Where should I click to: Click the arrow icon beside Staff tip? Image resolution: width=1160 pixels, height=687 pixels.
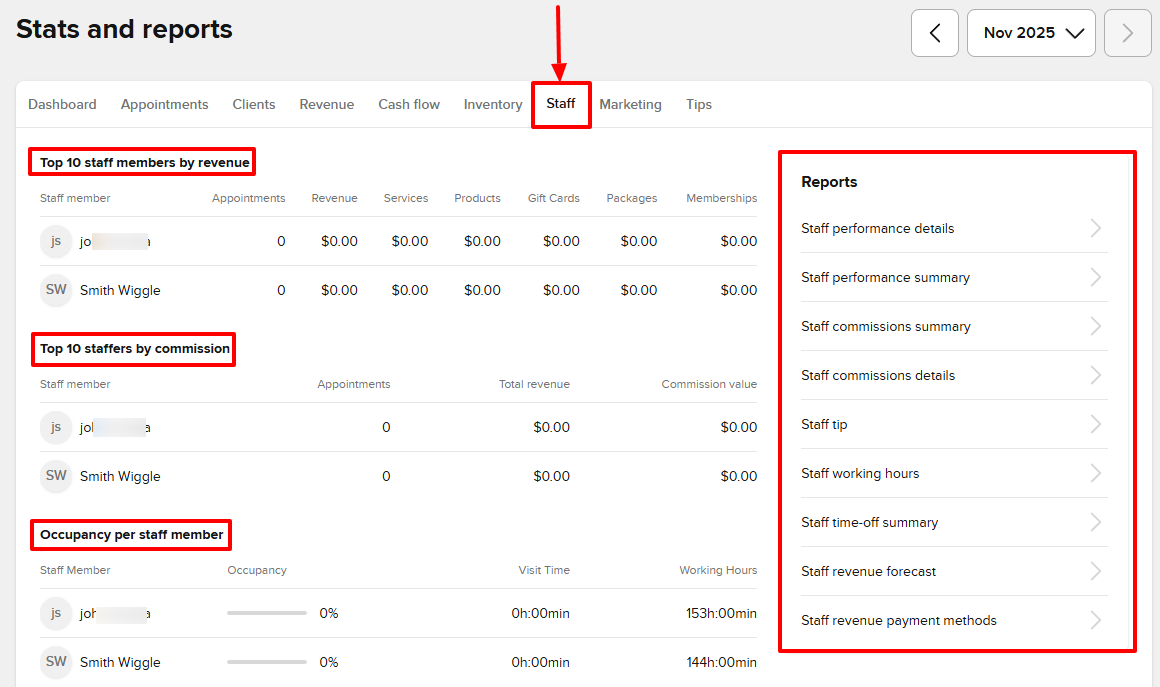click(1096, 424)
